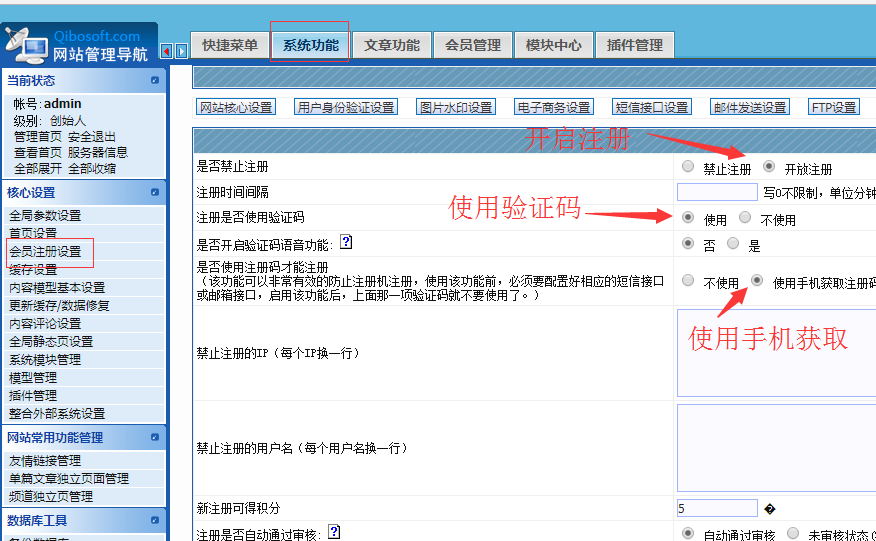Click the left arrow beside the navigation header
This screenshot has height=541, width=876.
click(167, 51)
